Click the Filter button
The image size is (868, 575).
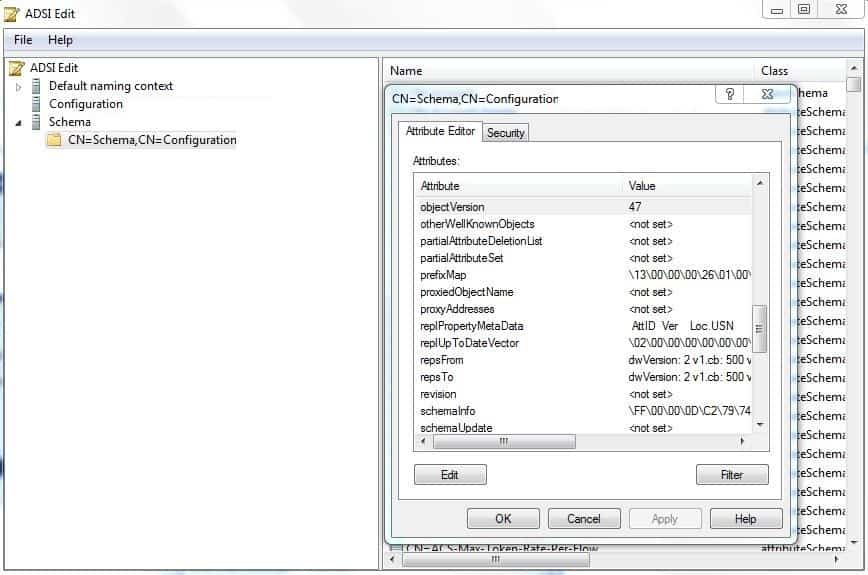coord(732,475)
